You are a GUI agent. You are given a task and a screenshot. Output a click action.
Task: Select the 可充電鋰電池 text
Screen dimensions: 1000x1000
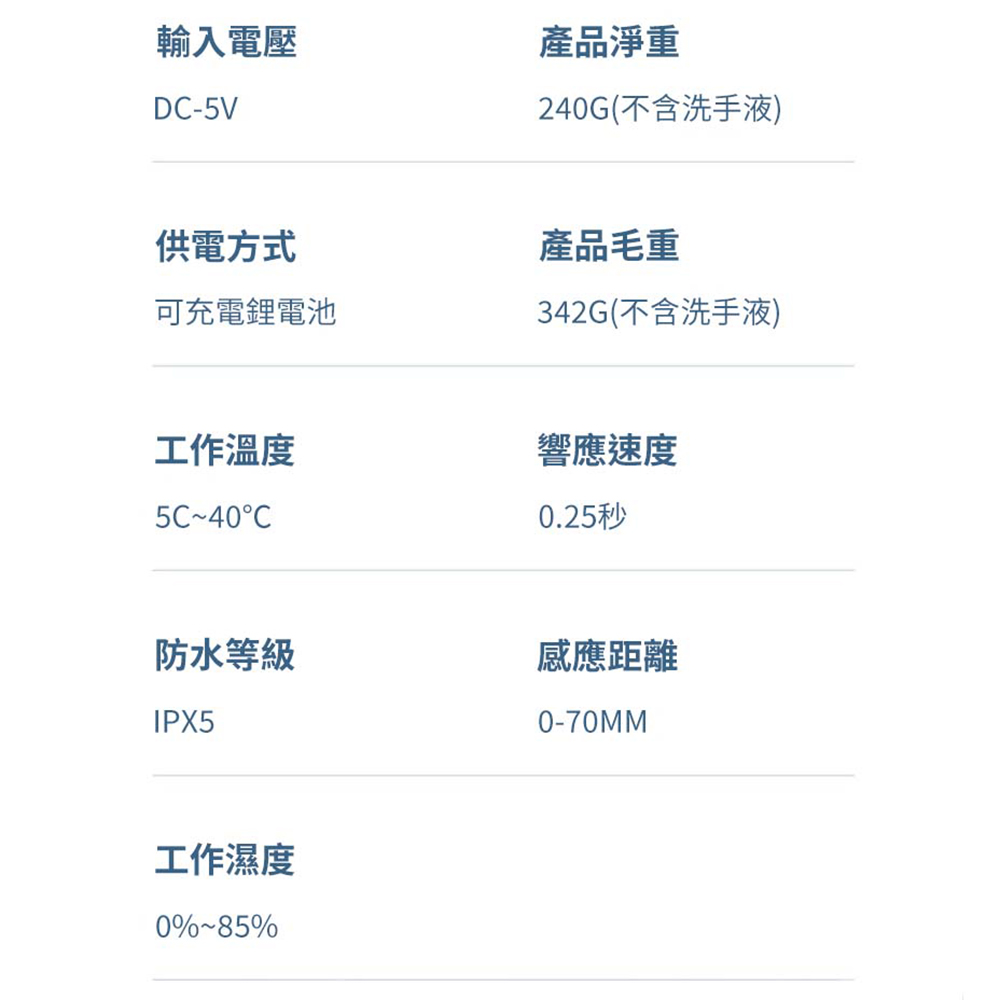click(245, 313)
